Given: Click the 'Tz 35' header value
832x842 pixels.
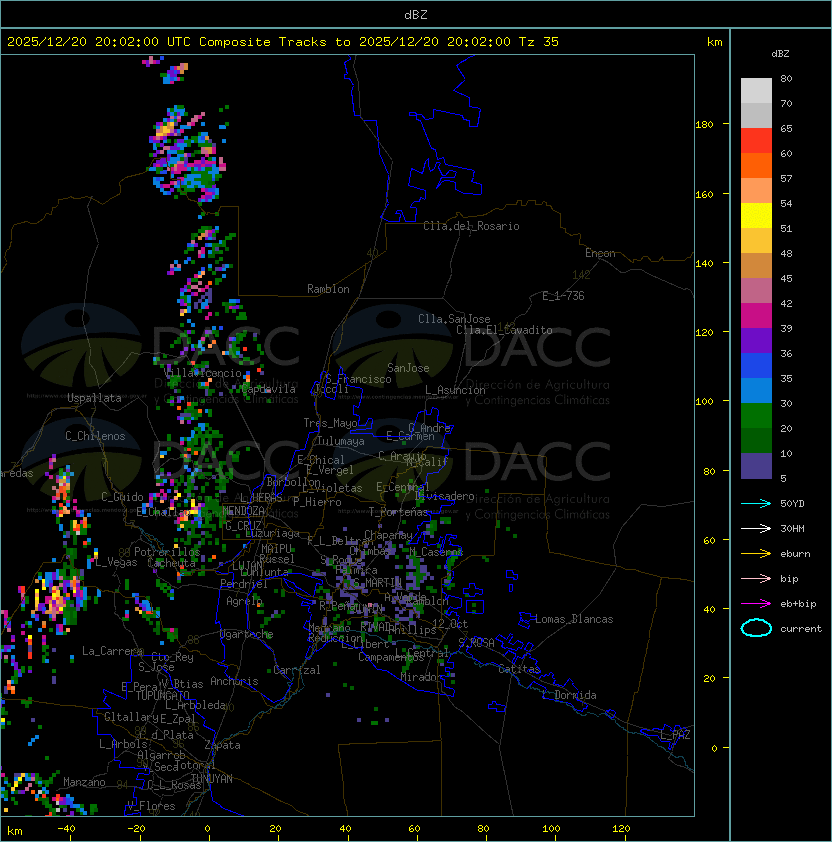Looking at the screenshot, I should 539,42.
